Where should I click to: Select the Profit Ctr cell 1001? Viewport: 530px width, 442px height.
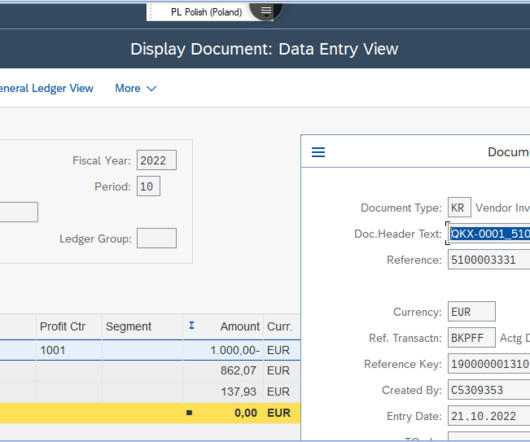coord(69,350)
